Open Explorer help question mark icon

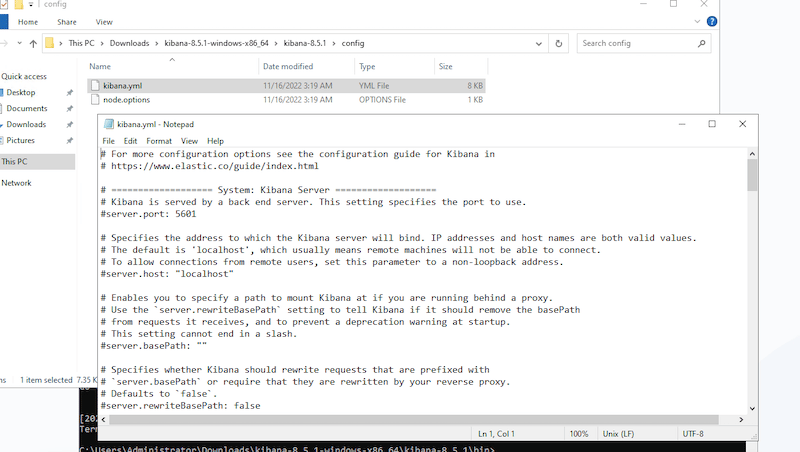[x=712, y=21]
